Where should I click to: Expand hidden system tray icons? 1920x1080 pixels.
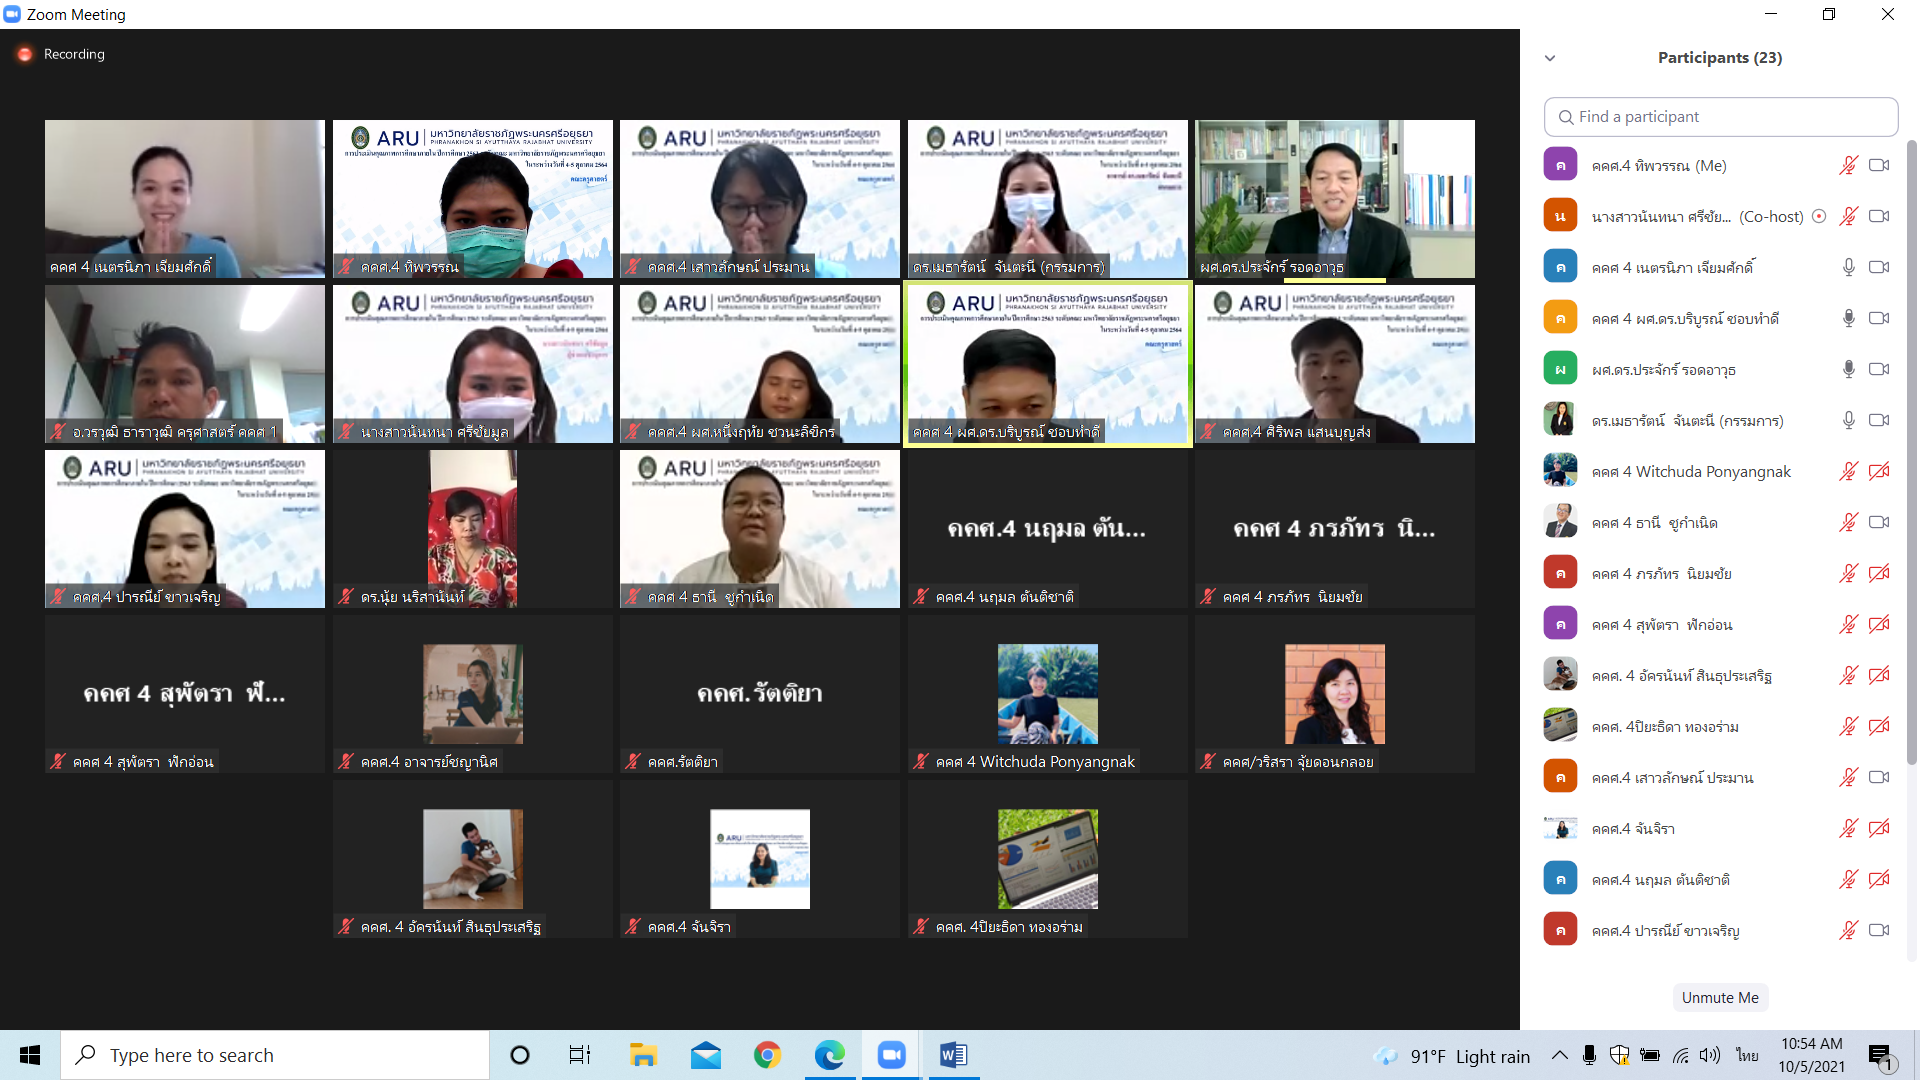point(1559,1055)
